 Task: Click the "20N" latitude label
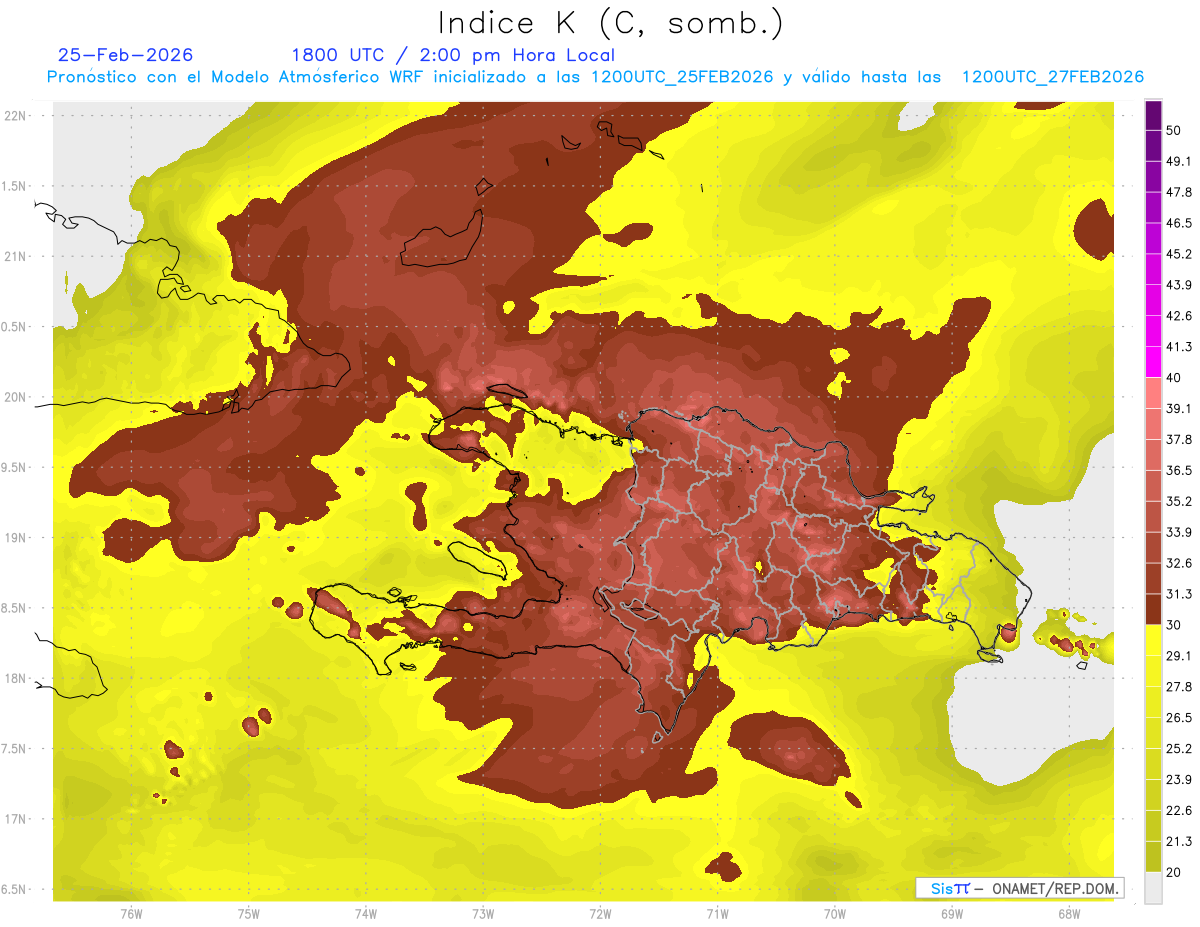(x=15, y=397)
